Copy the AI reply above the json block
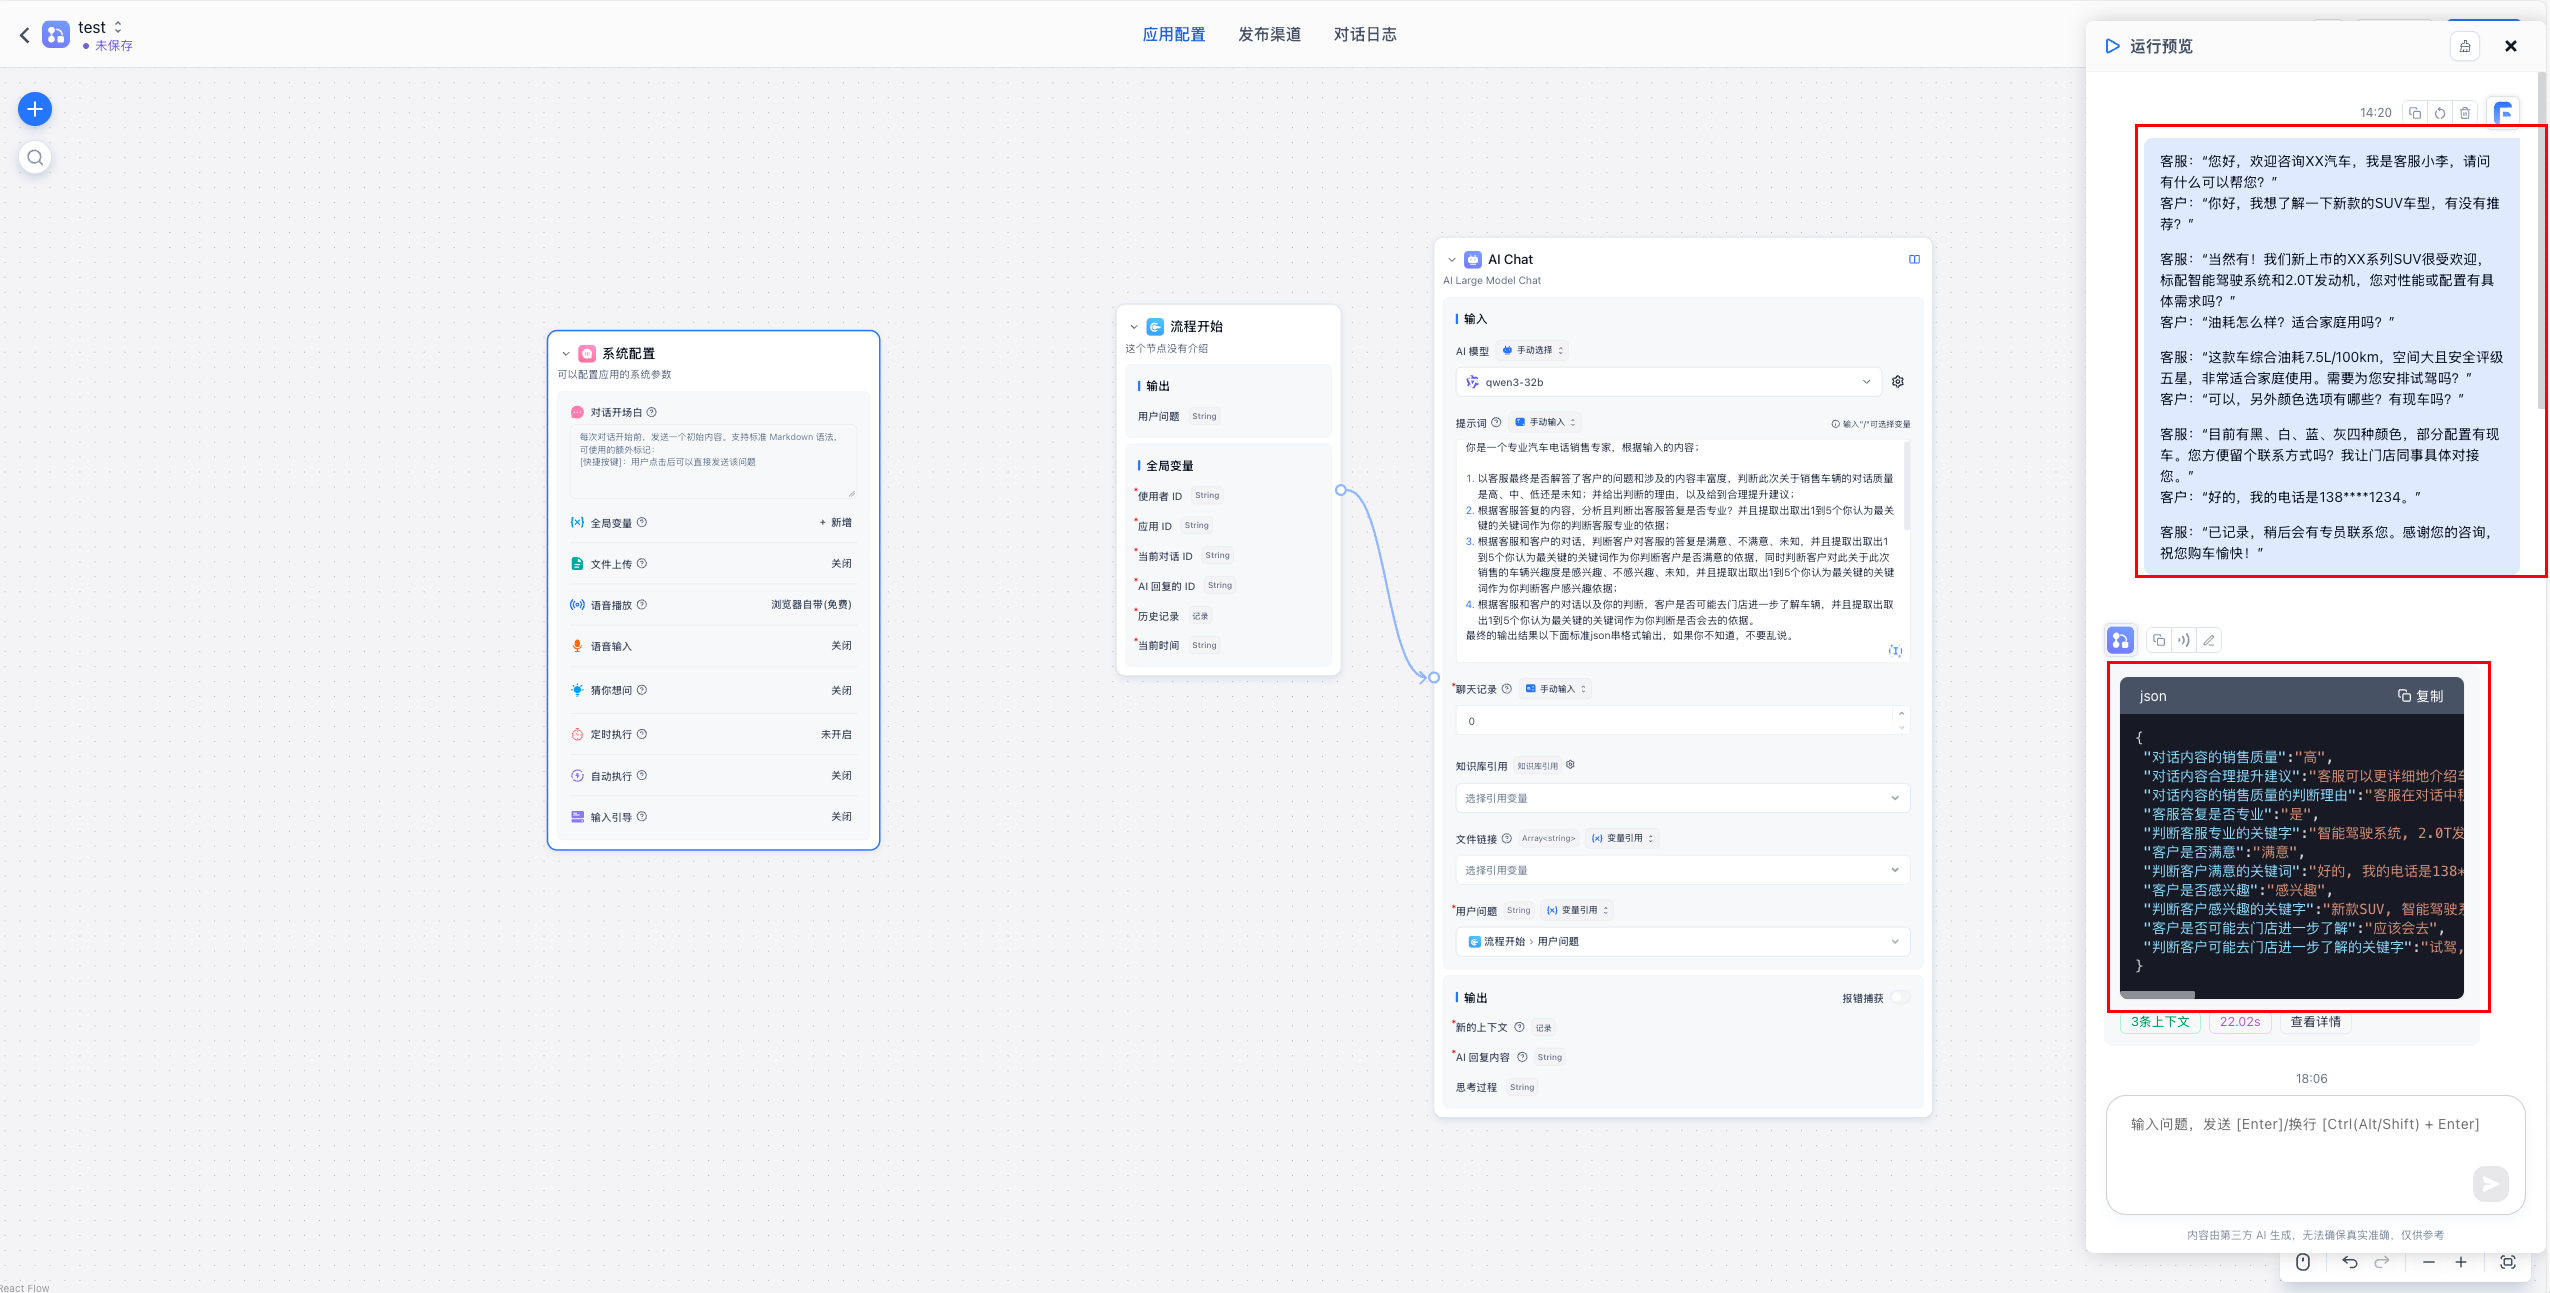This screenshot has height=1293, width=2550. point(2158,640)
